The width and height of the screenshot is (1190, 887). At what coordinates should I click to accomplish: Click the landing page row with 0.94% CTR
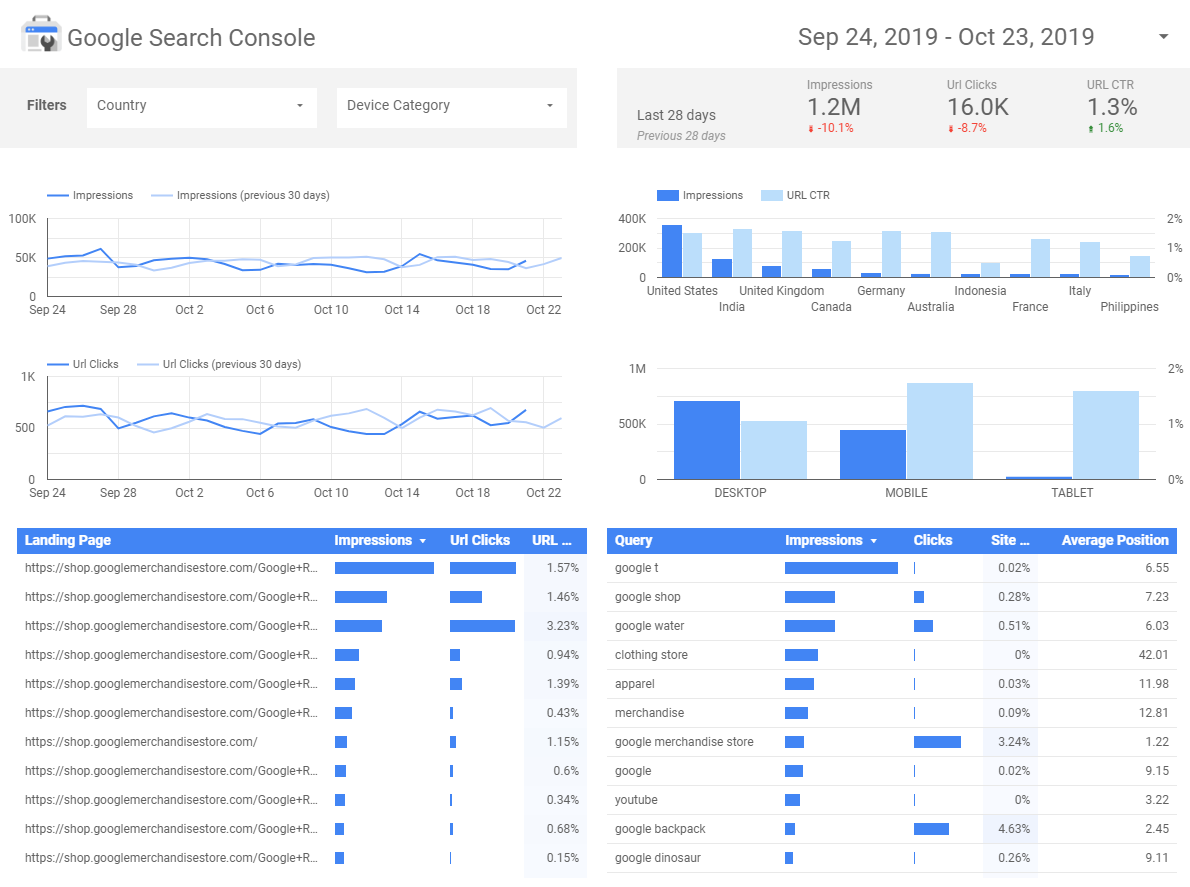click(301, 655)
